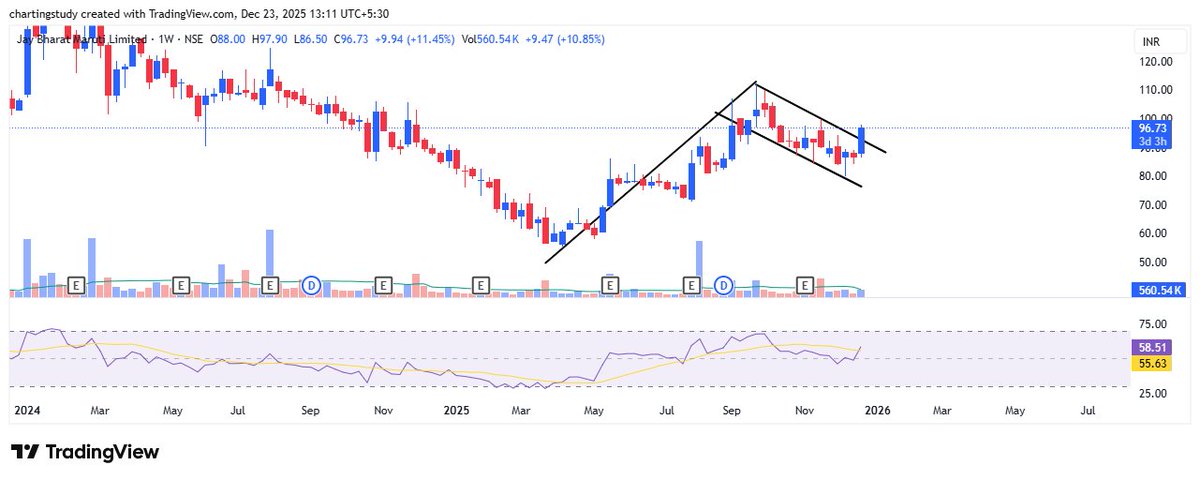Open the earnings E marker after Jul 2024
Image resolution: width=1200 pixels, height=480 pixels.
[x=269, y=285]
